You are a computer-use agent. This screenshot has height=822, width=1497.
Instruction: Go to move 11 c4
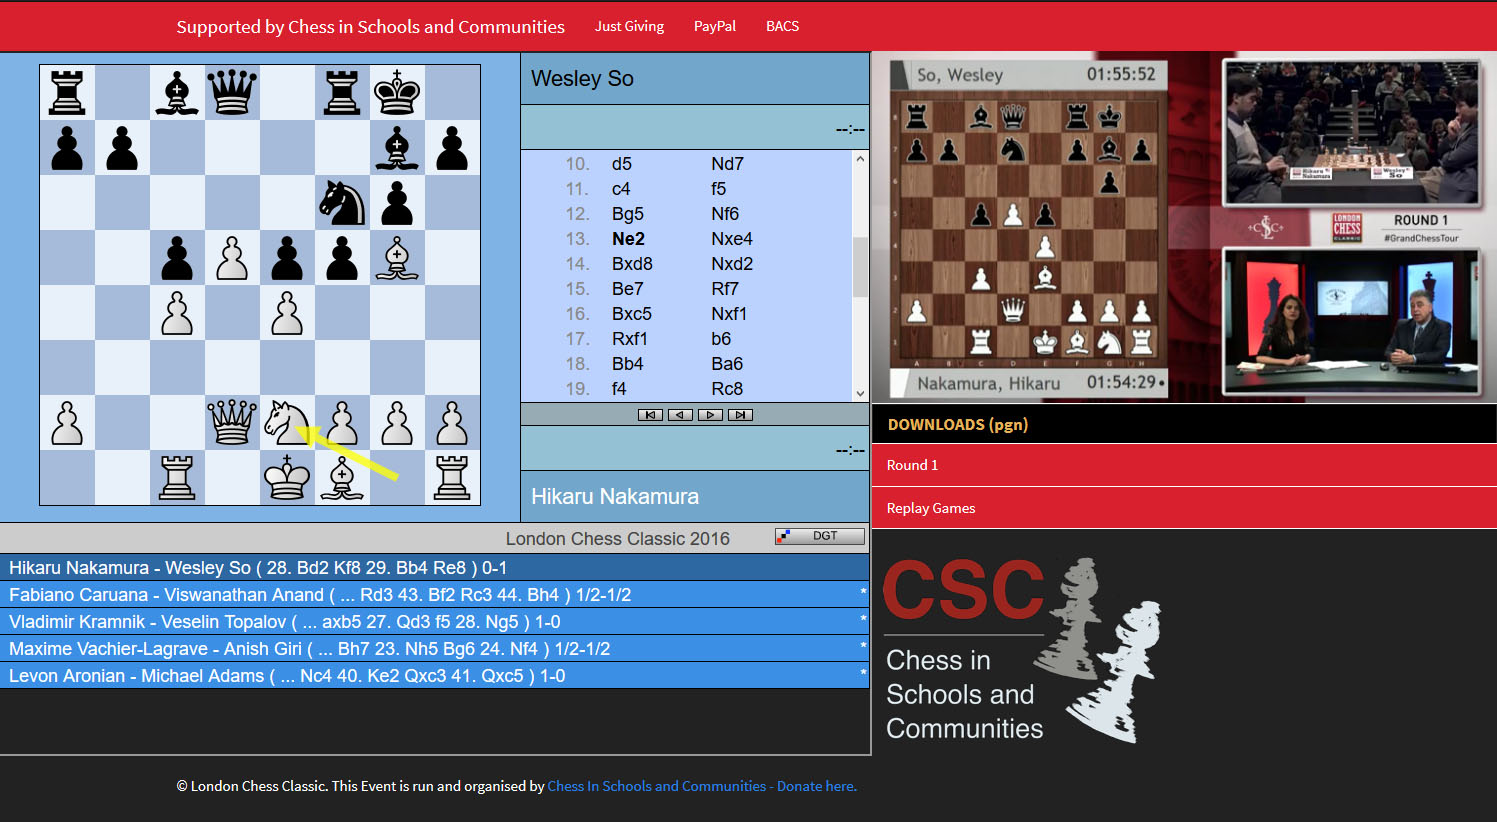pos(621,189)
